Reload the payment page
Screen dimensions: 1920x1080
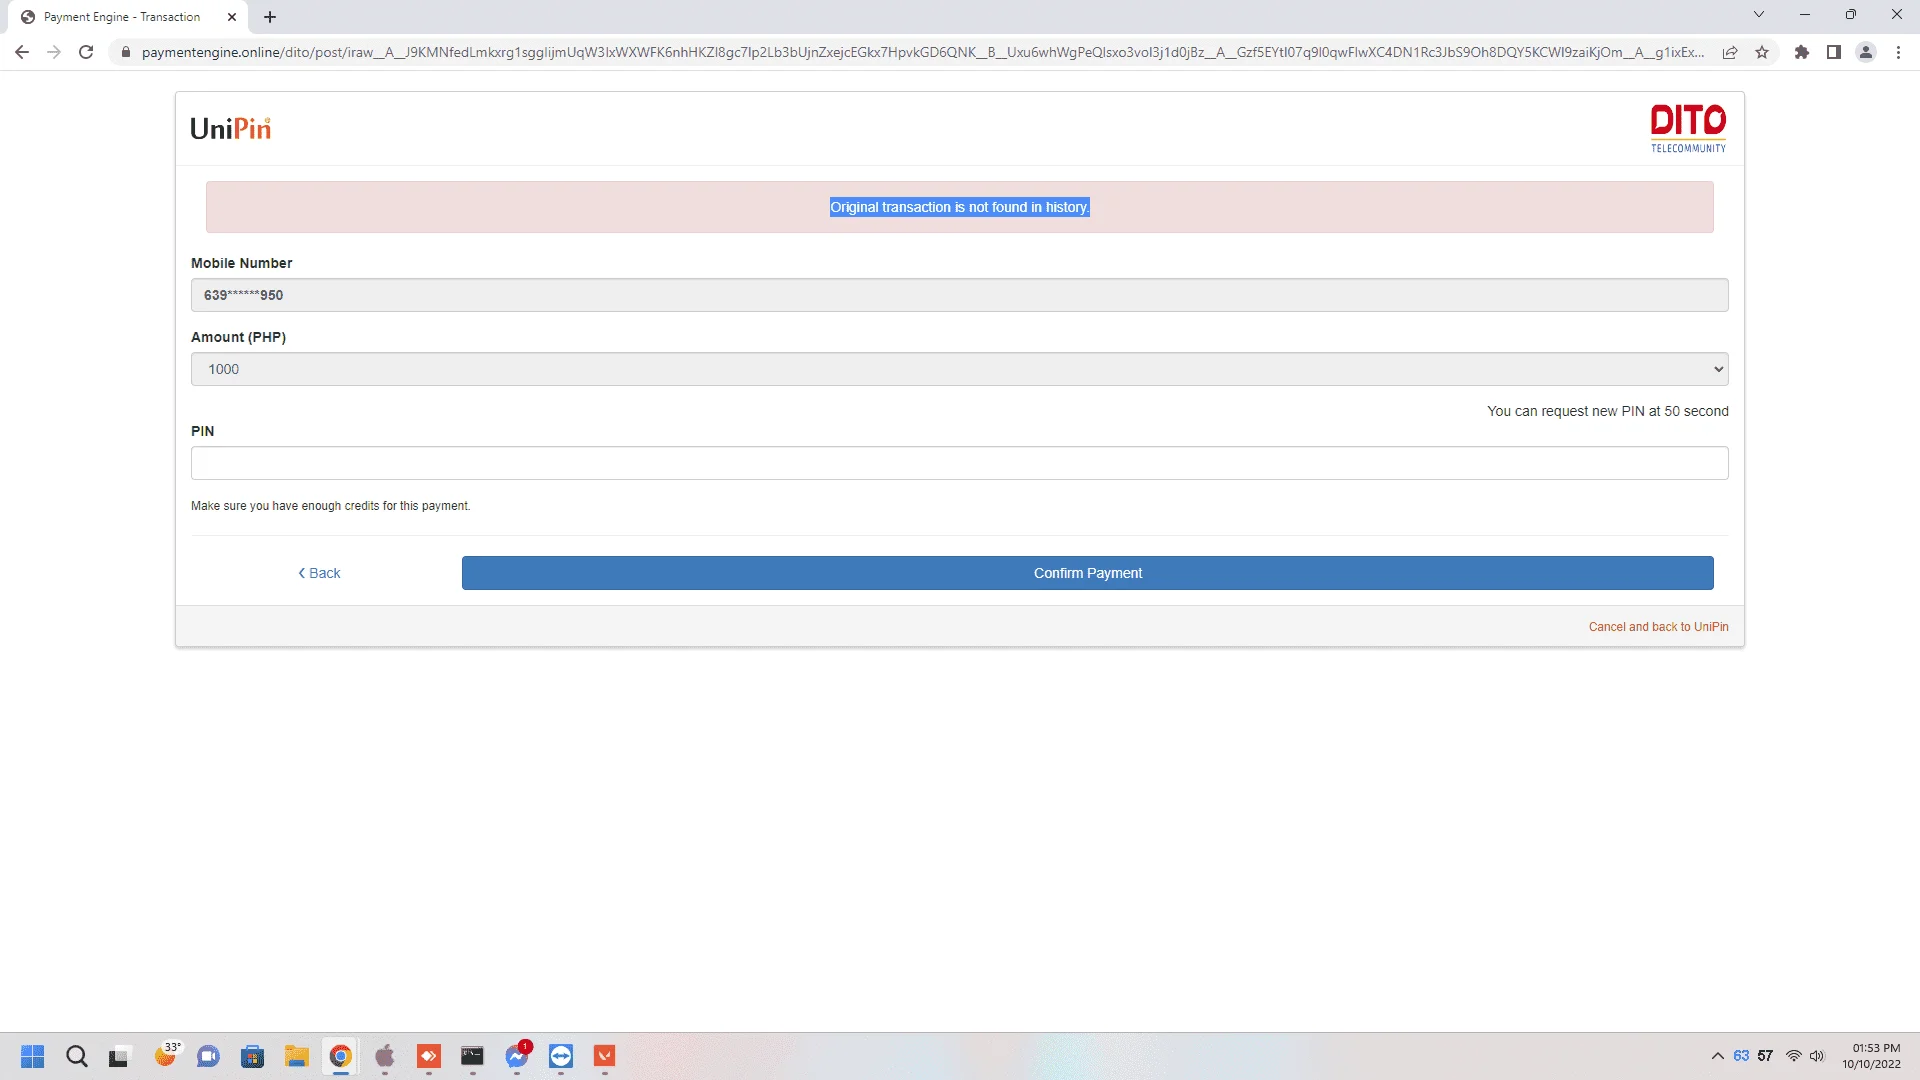86,52
